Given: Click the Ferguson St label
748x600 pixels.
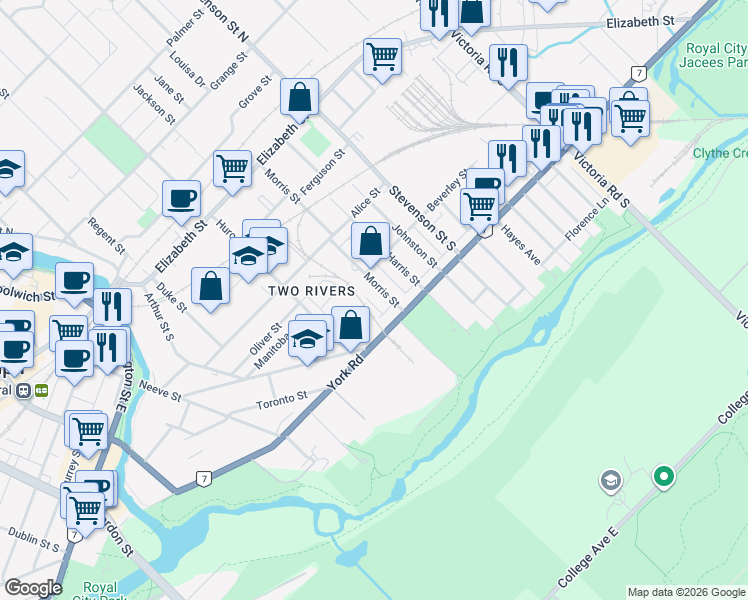Looking at the screenshot, I should (322, 172).
